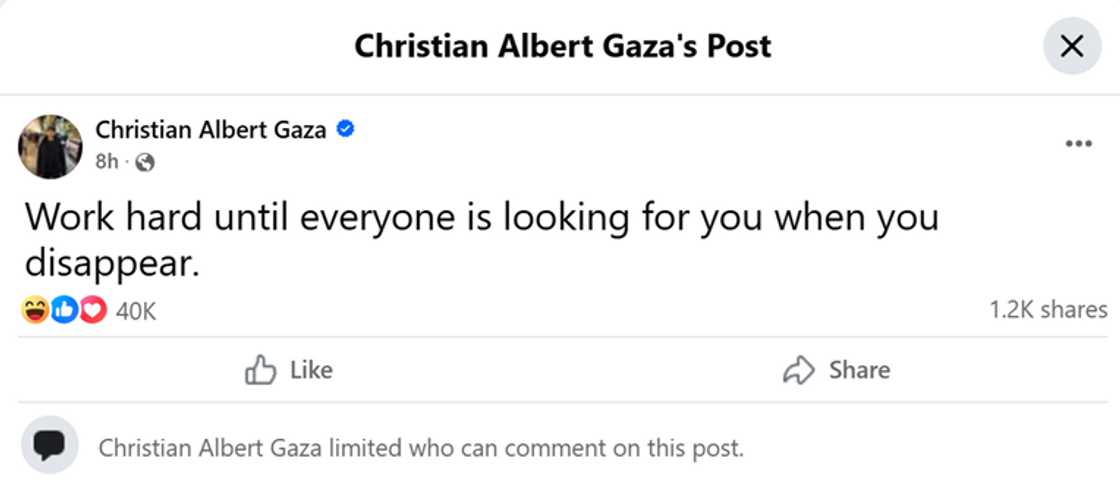Click the limited comments notice text
The image size is (1120, 500).
click(x=421, y=448)
